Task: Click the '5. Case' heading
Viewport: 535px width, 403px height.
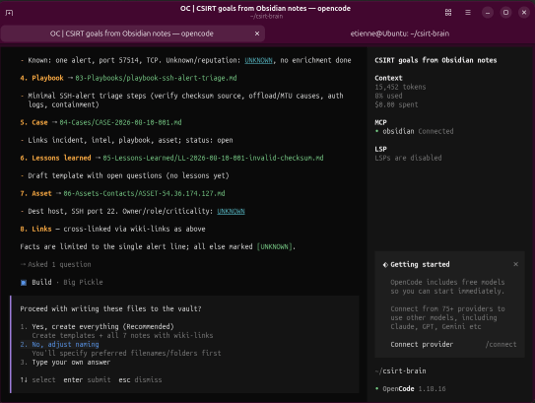Action: coord(34,122)
